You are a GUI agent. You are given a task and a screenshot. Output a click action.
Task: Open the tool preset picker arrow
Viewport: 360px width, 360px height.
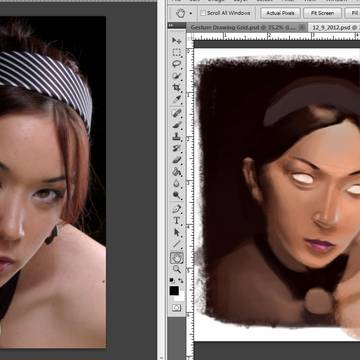click(x=191, y=13)
